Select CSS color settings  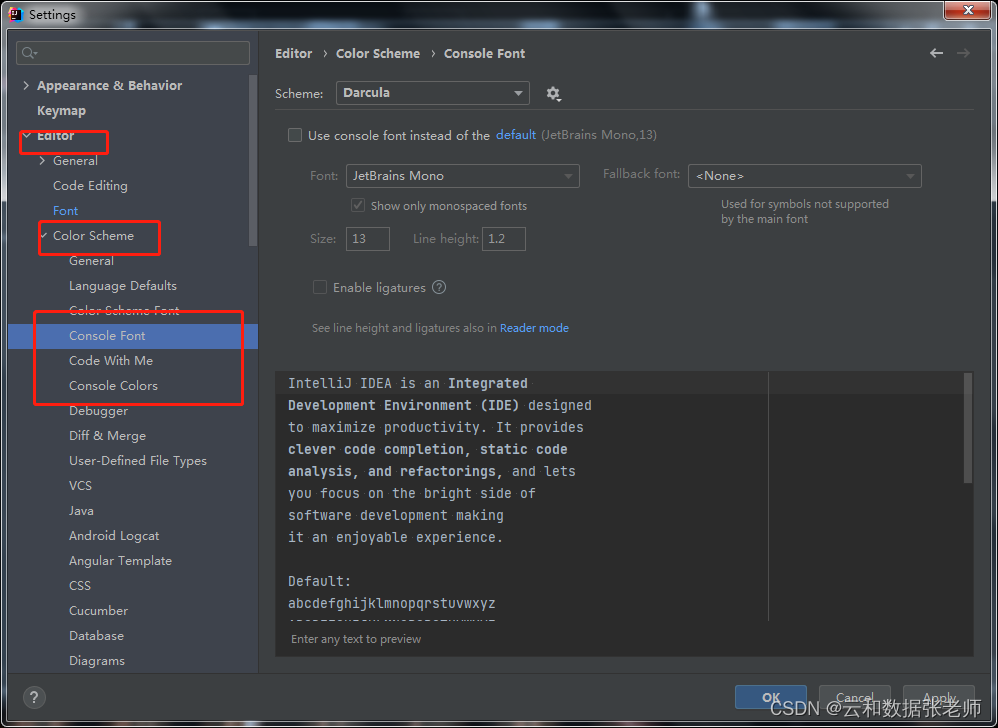pyautogui.click(x=80, y=585)
